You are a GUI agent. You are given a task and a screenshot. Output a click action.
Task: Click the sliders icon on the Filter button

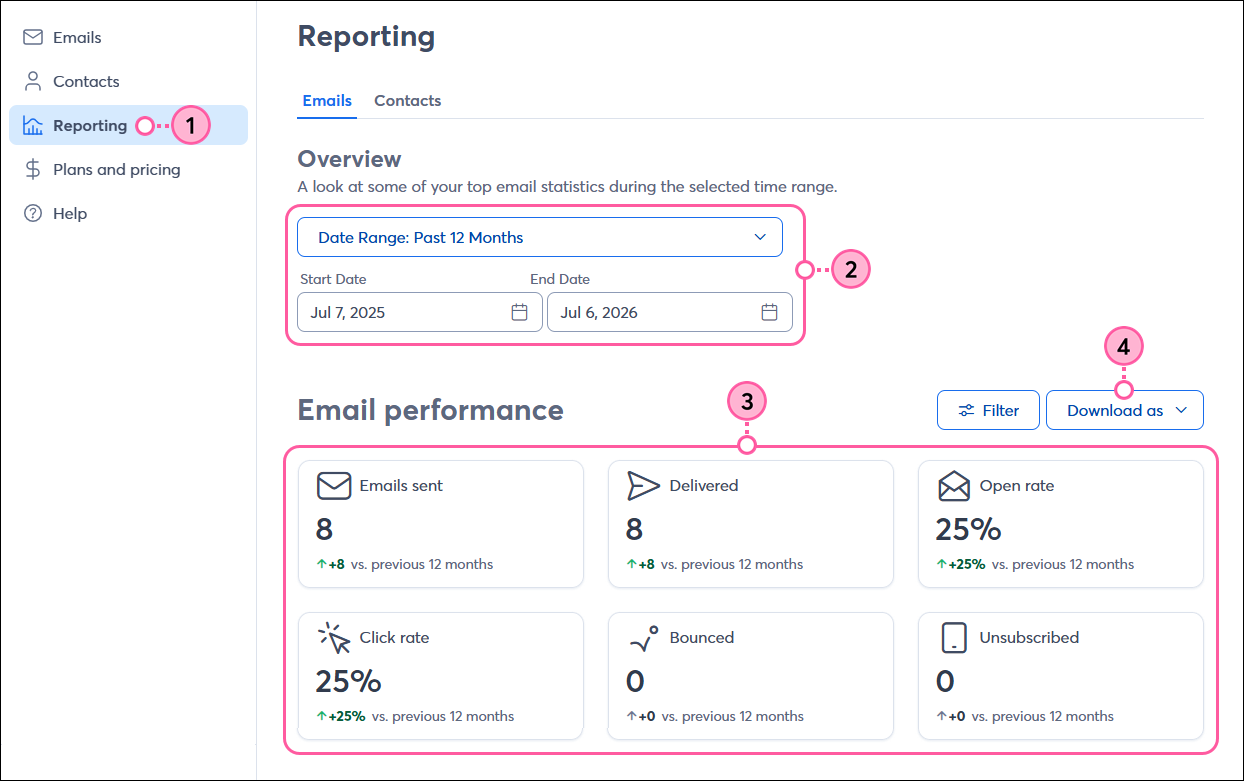coord(966,410)
